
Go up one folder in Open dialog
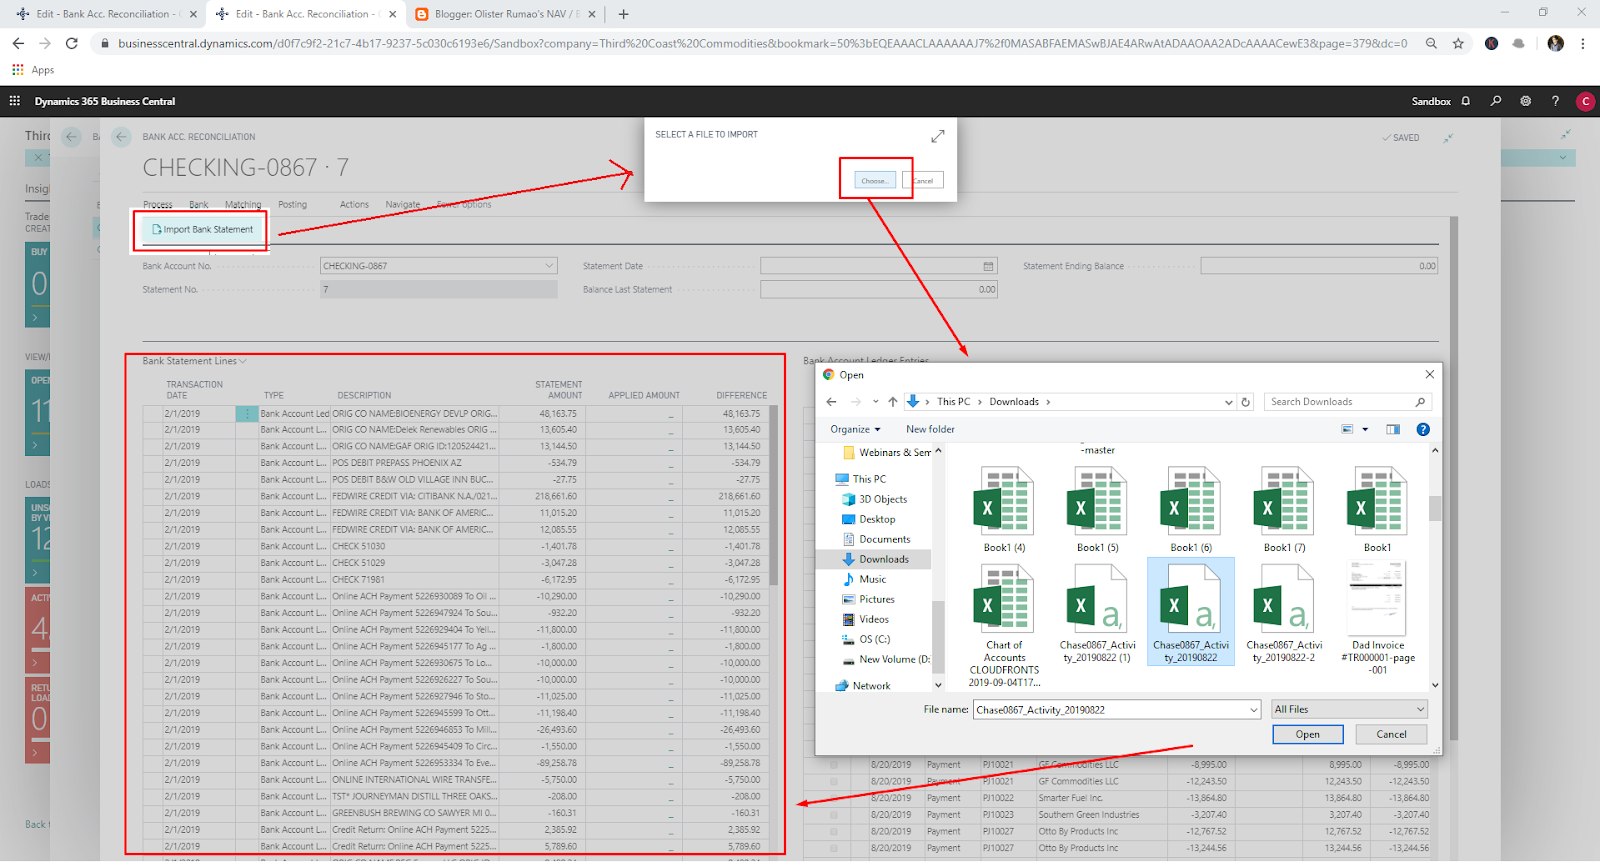(x=892, y=402)
